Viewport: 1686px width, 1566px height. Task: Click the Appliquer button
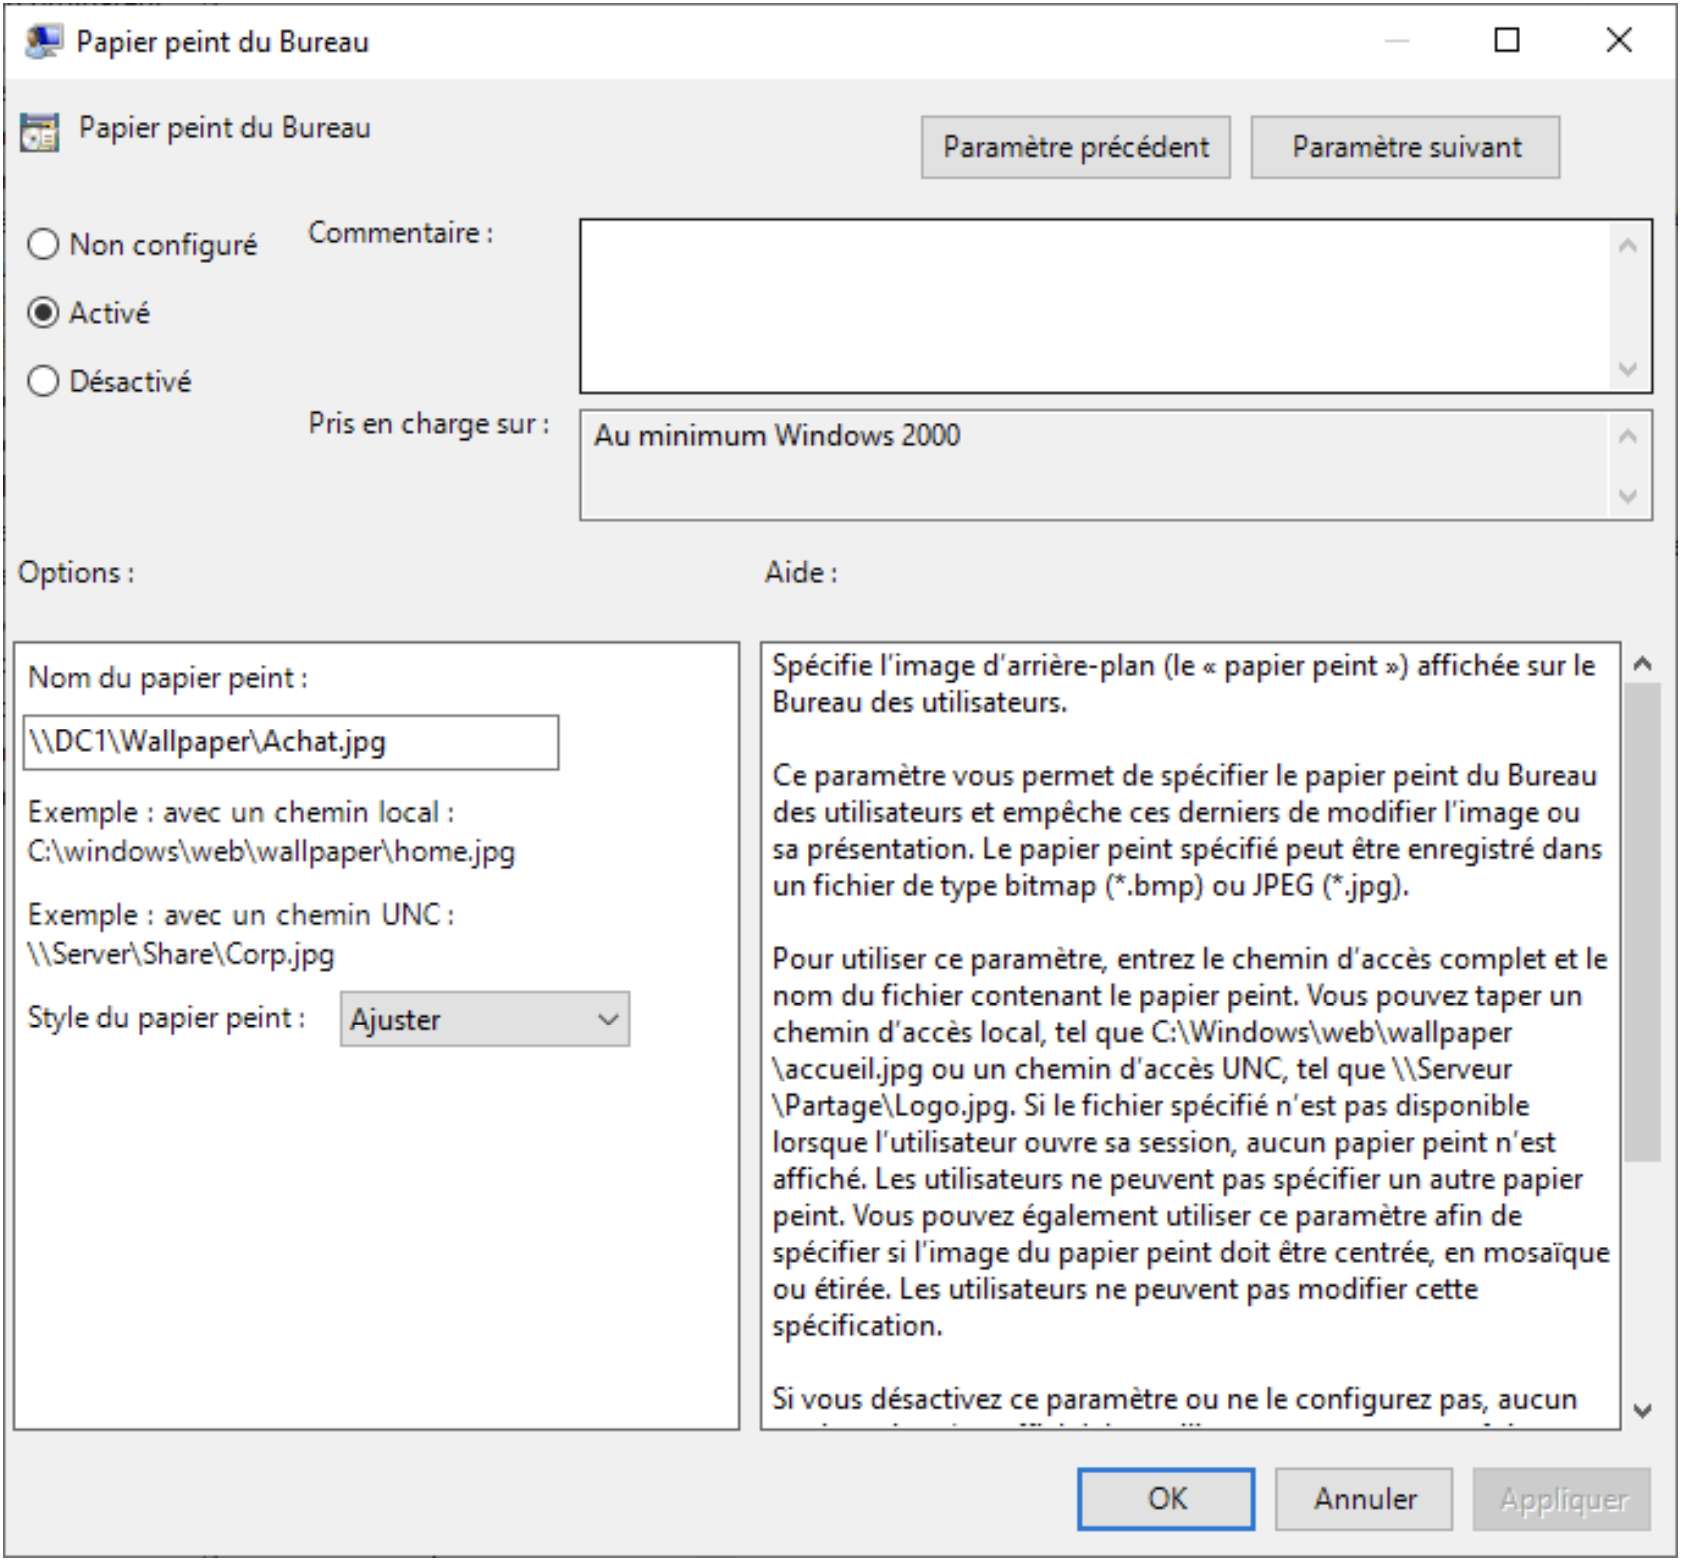(1562, 1500)
